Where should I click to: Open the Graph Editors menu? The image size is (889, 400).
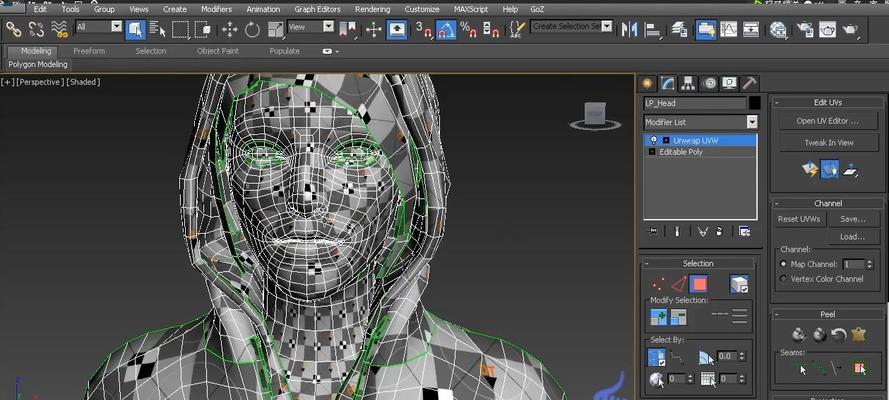point(318,9)
